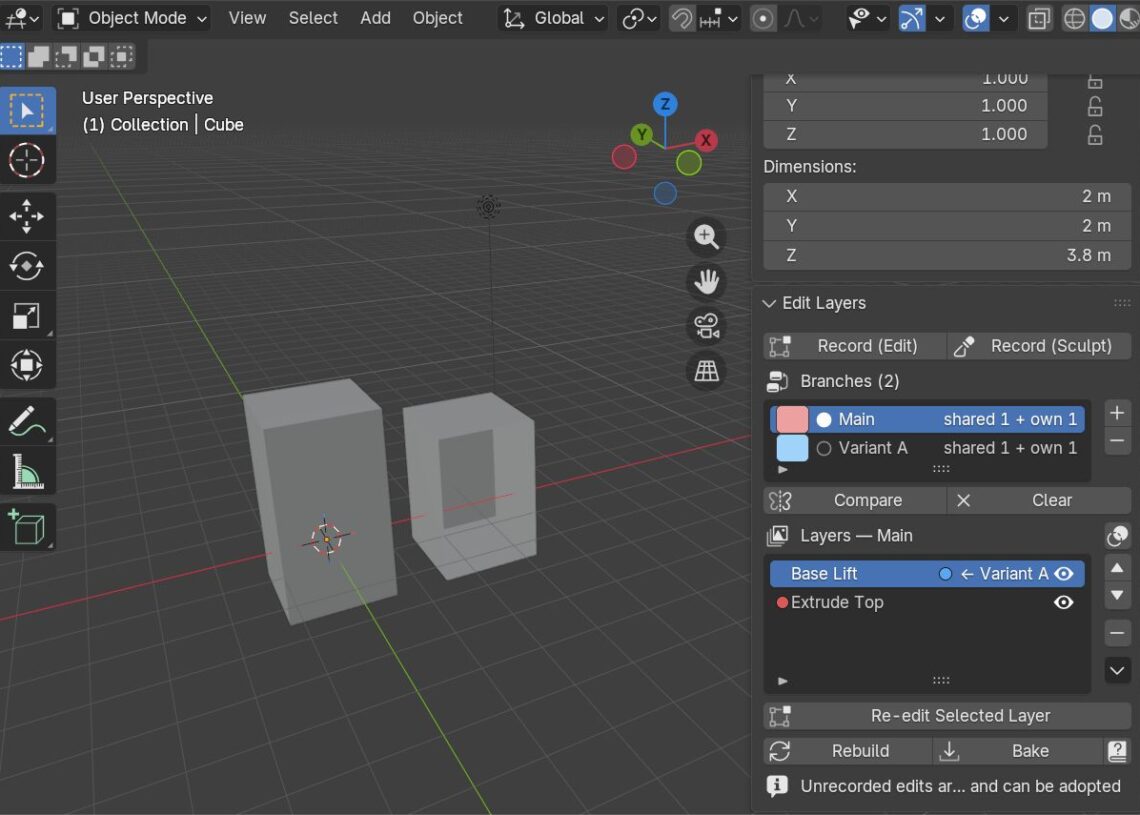Toggle X-ray display in header
Image resolution: width=1140 pixels, height=815 pixels.
point(1039,18)
